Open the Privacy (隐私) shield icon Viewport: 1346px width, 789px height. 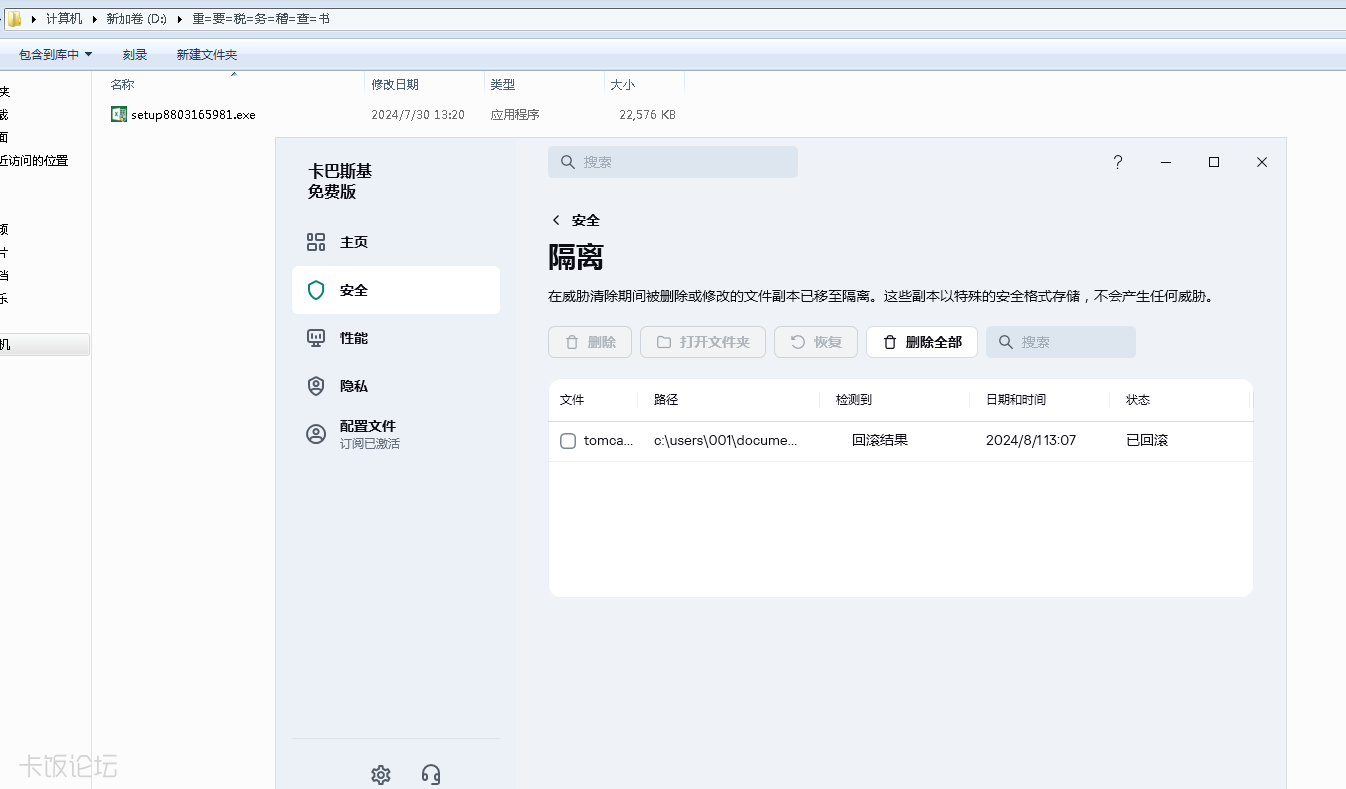pyautogui.click(x=316, y=386)
